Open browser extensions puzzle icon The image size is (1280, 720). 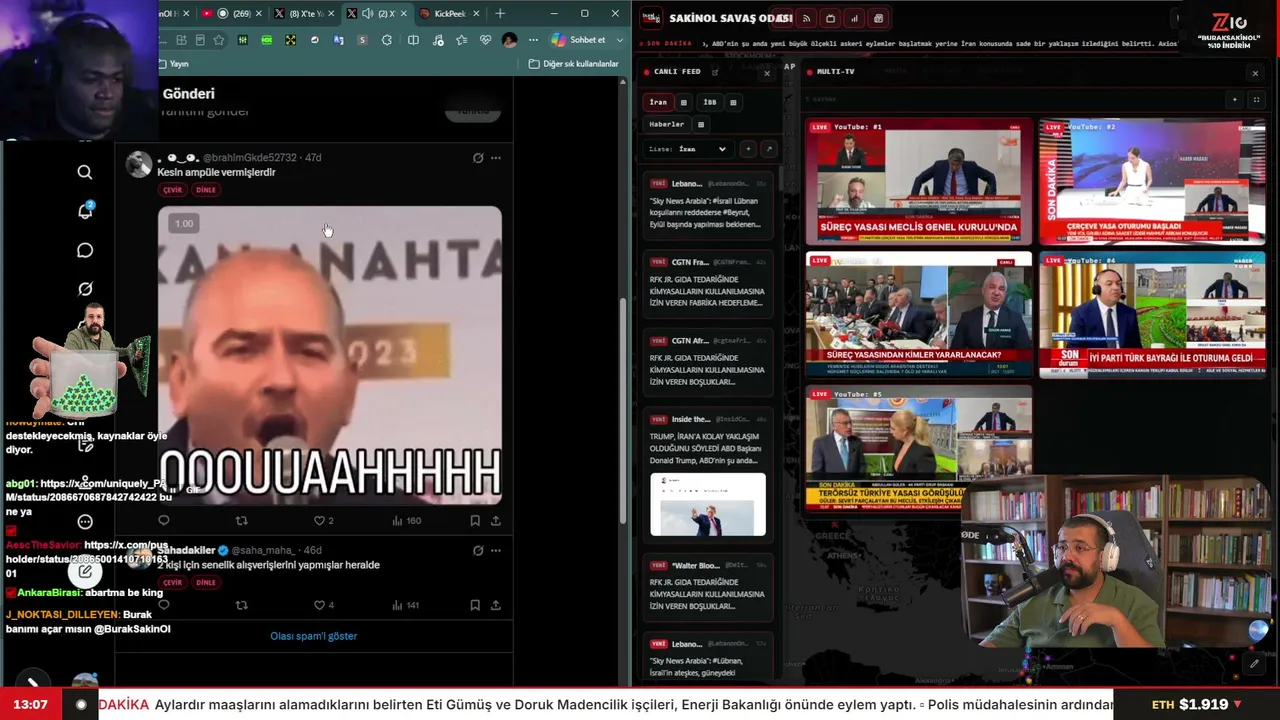[x=387, y=40]
